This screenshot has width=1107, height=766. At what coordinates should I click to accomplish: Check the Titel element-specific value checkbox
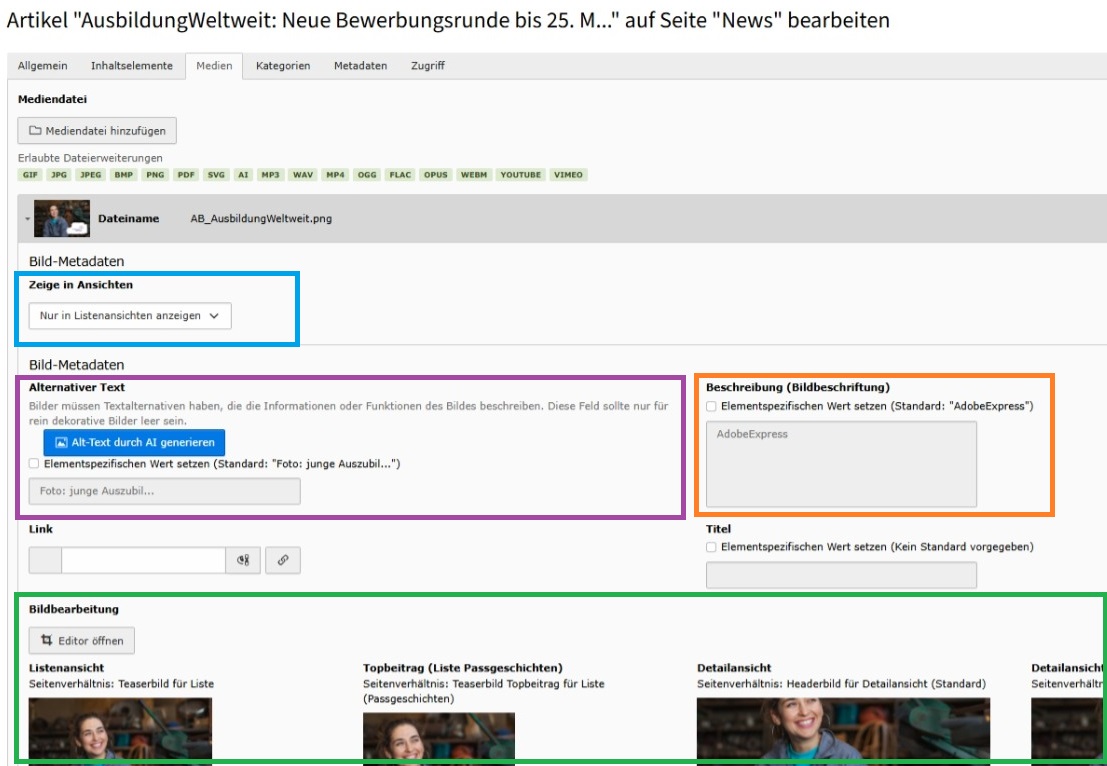(711, 547)
